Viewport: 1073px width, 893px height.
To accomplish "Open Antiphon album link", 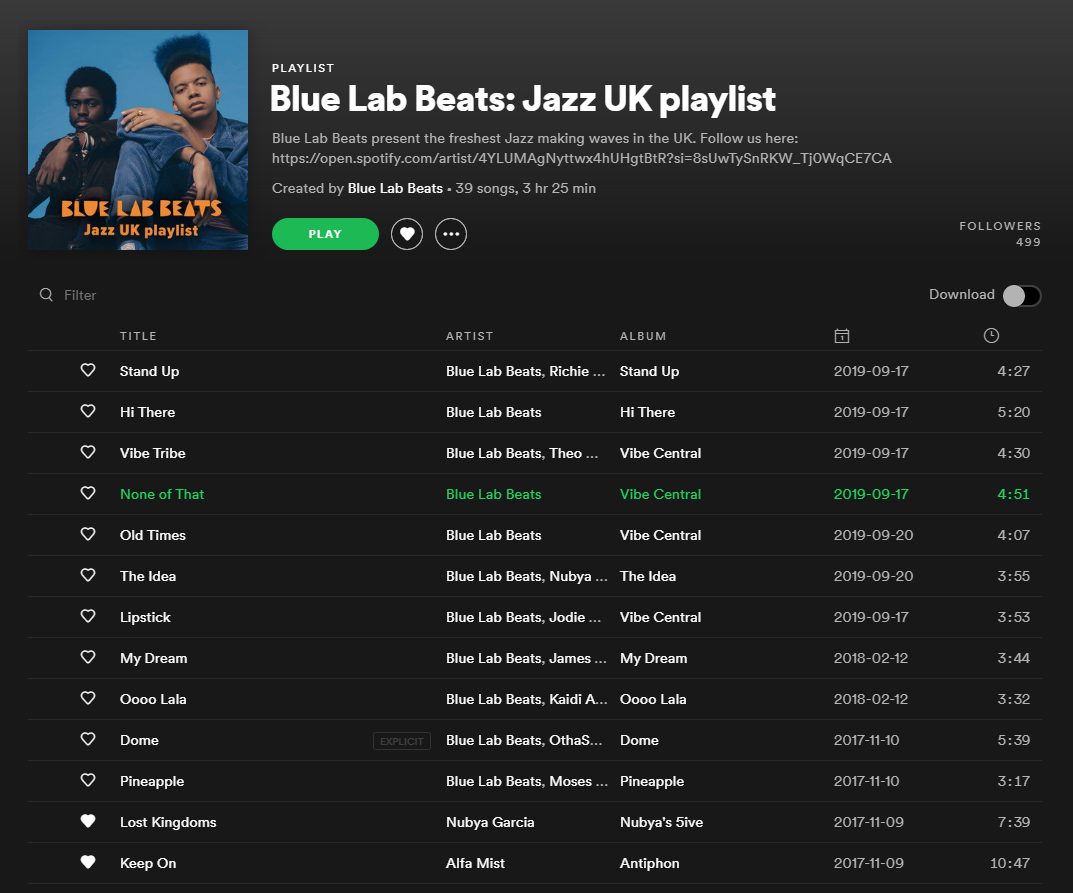I will (649, 864).
